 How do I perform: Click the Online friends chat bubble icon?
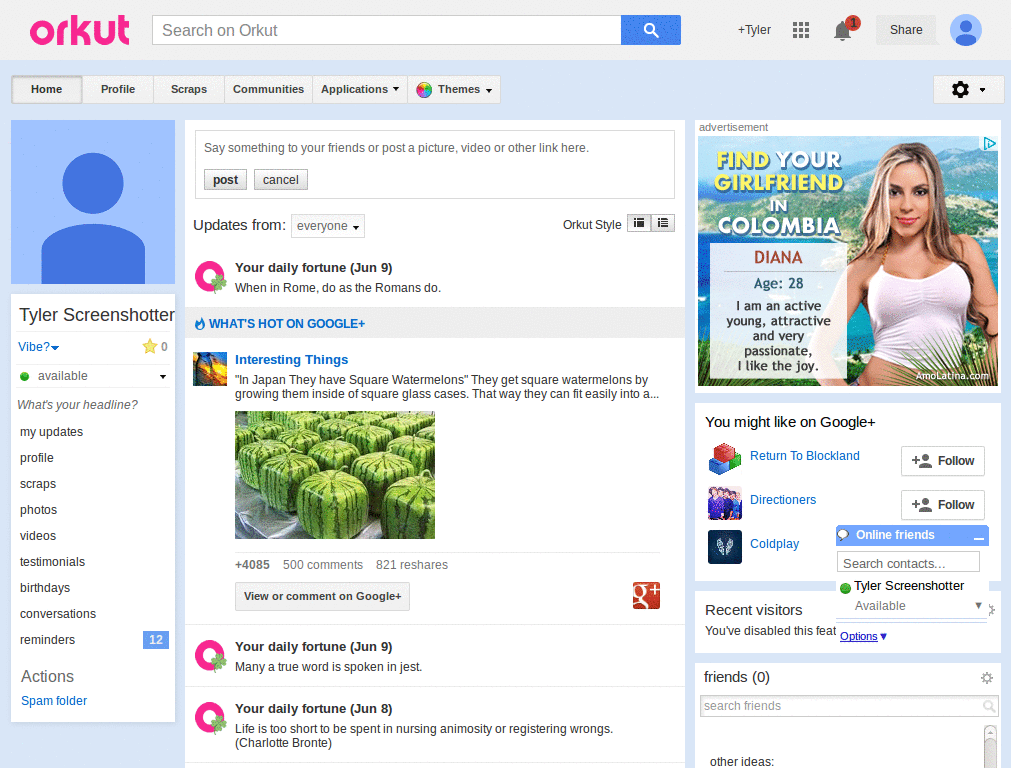tap(844, 535)
